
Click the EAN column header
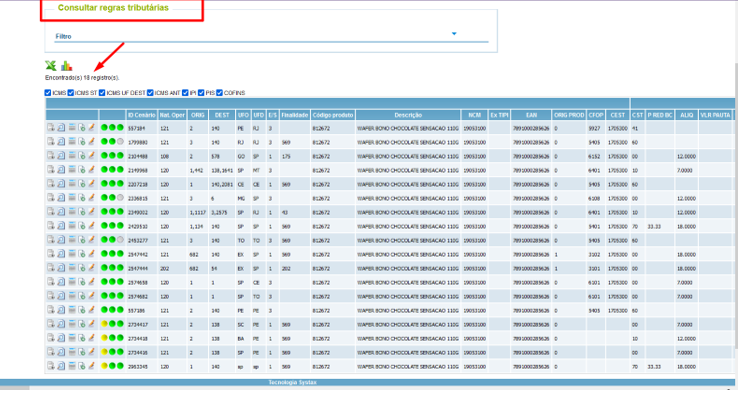[x=531, y=115]
